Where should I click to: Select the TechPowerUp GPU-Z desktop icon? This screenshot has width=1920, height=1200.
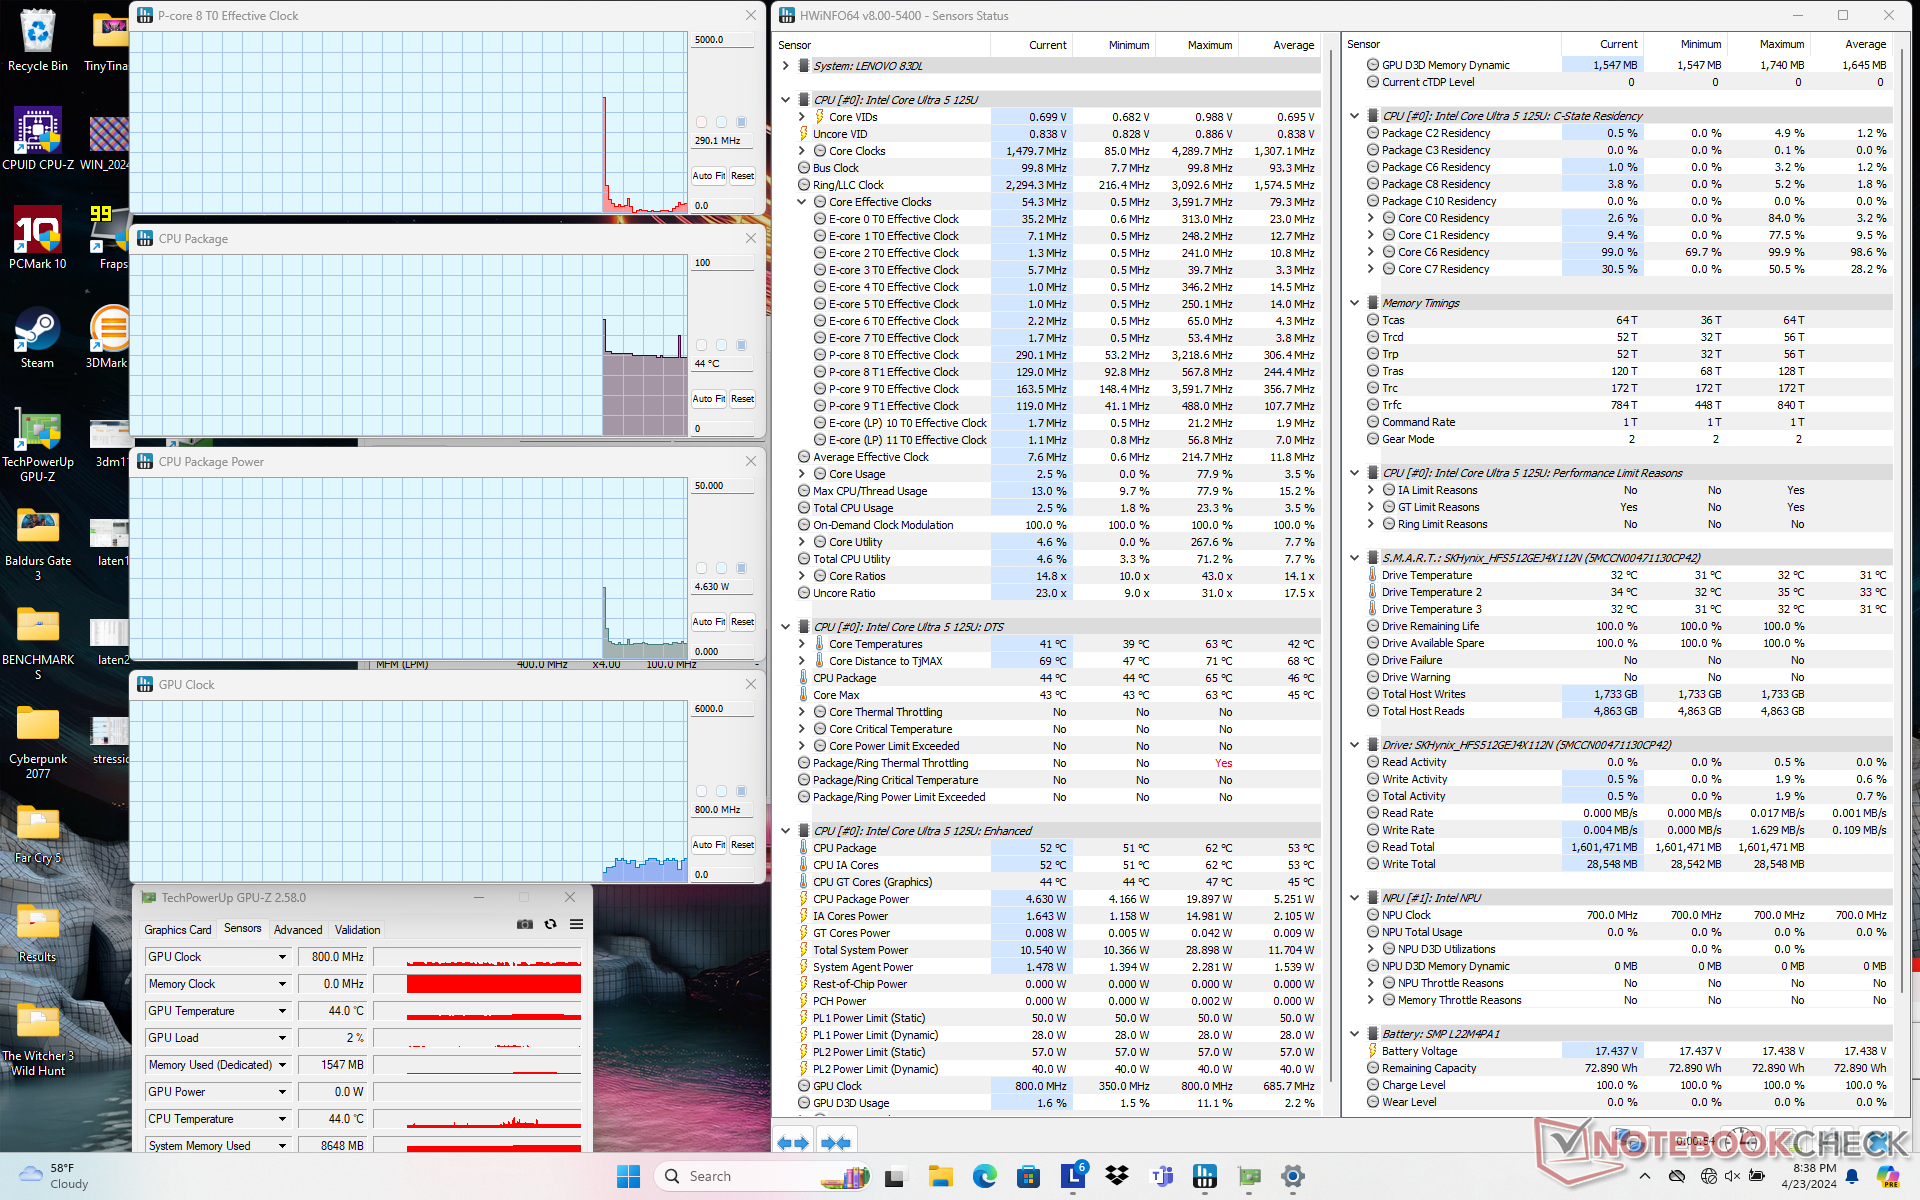[38, 445]
